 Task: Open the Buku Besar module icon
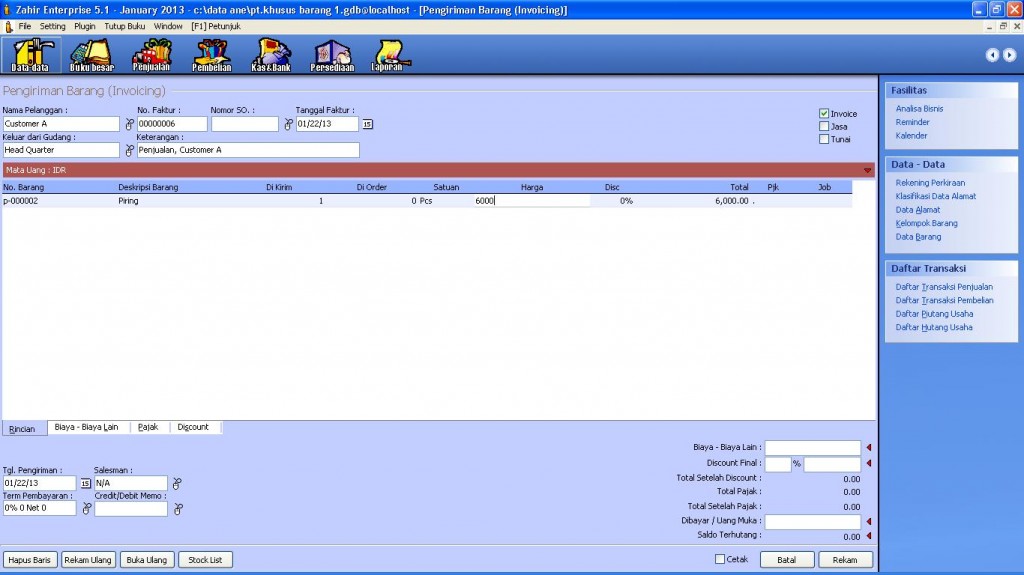(92, 54)
